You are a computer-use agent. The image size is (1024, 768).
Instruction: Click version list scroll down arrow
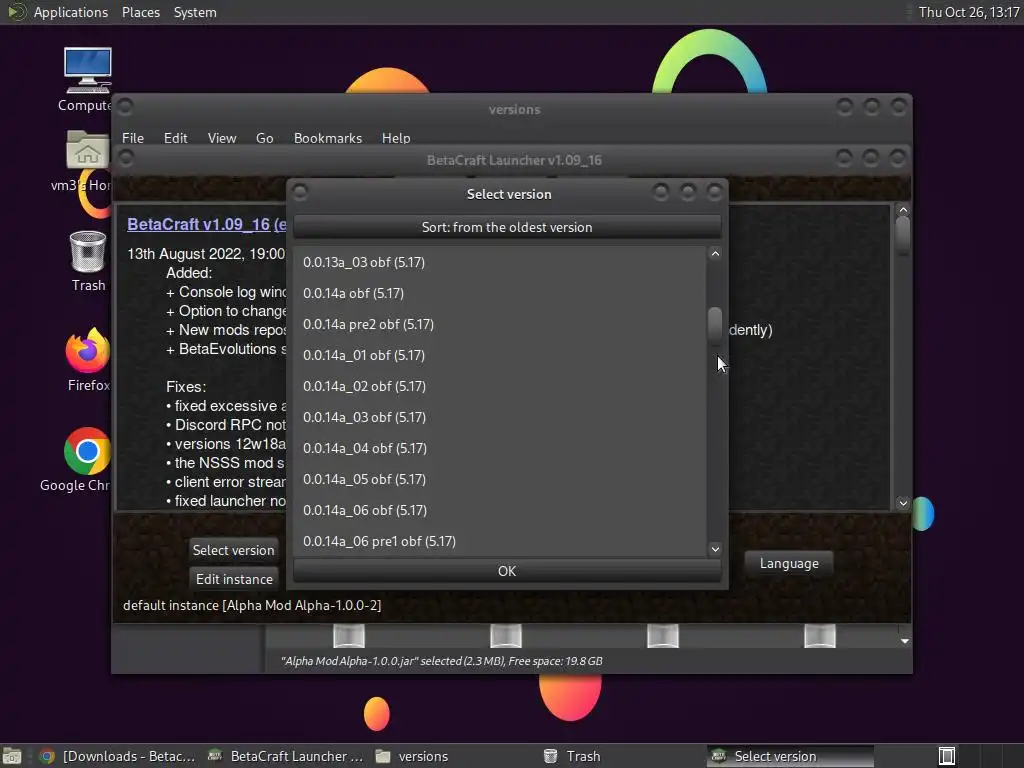coord(715,549)
